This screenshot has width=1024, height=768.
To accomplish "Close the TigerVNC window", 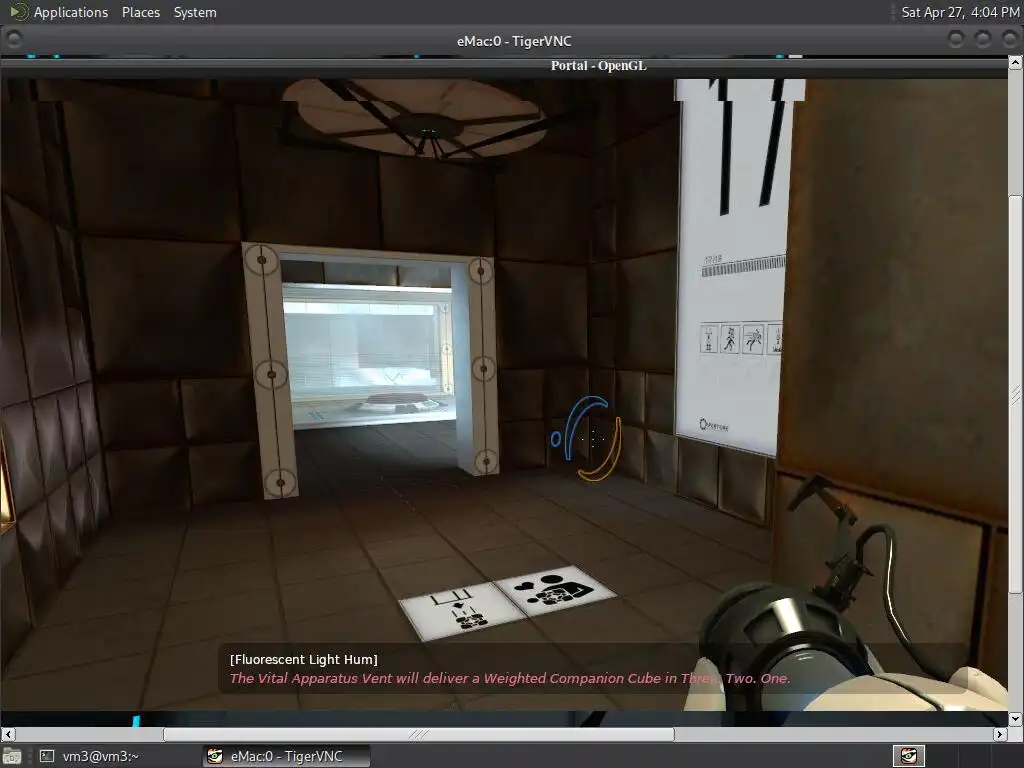I will point(1010,40).
